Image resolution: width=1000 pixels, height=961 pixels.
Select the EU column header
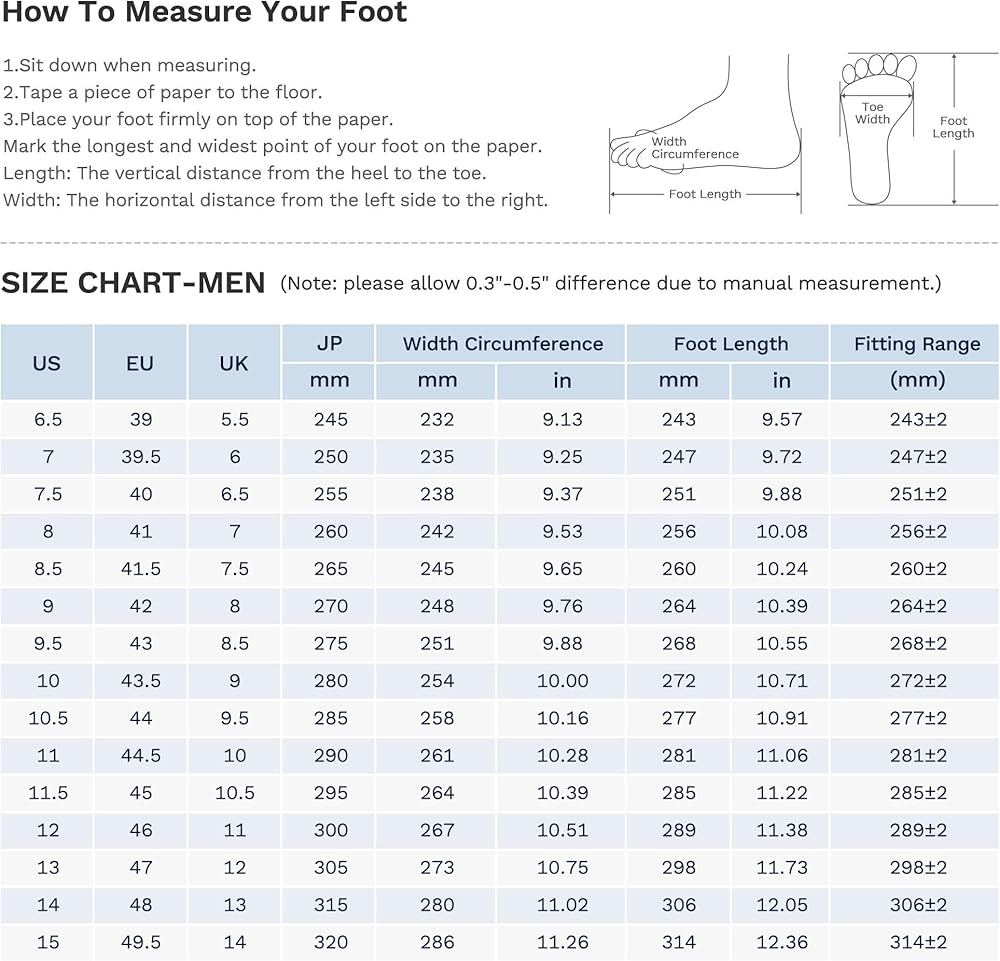(140, 362)
